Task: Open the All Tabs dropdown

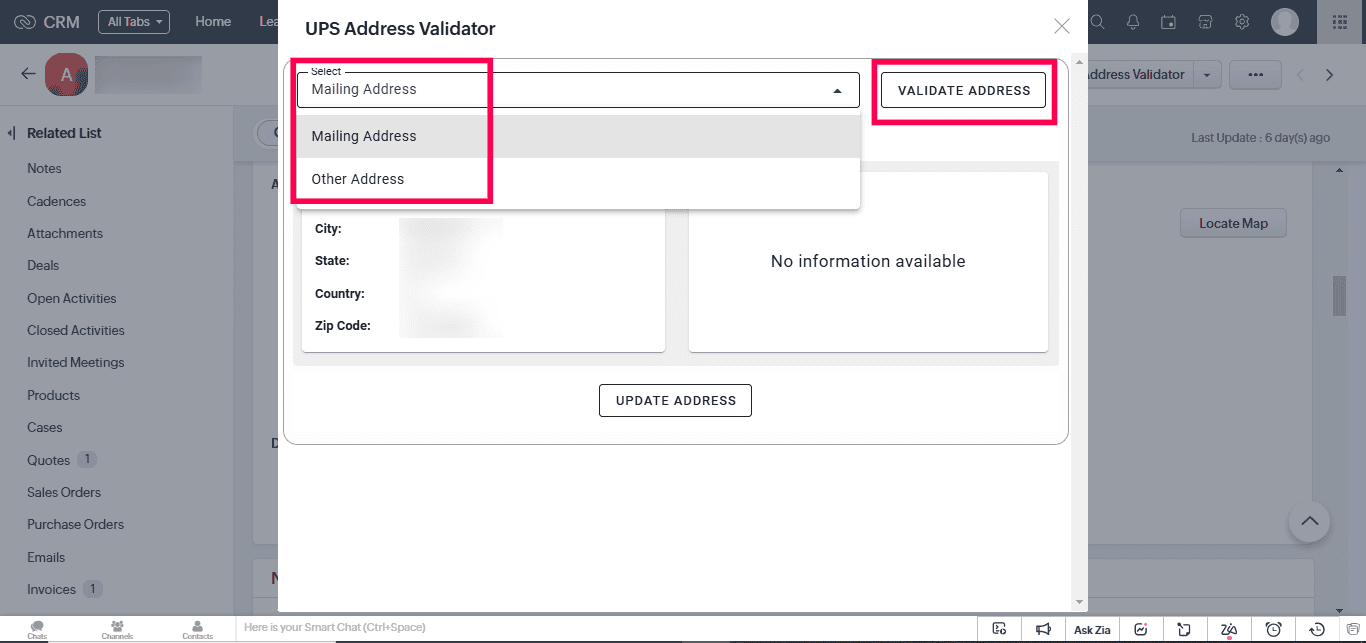Action: (134, 22)
